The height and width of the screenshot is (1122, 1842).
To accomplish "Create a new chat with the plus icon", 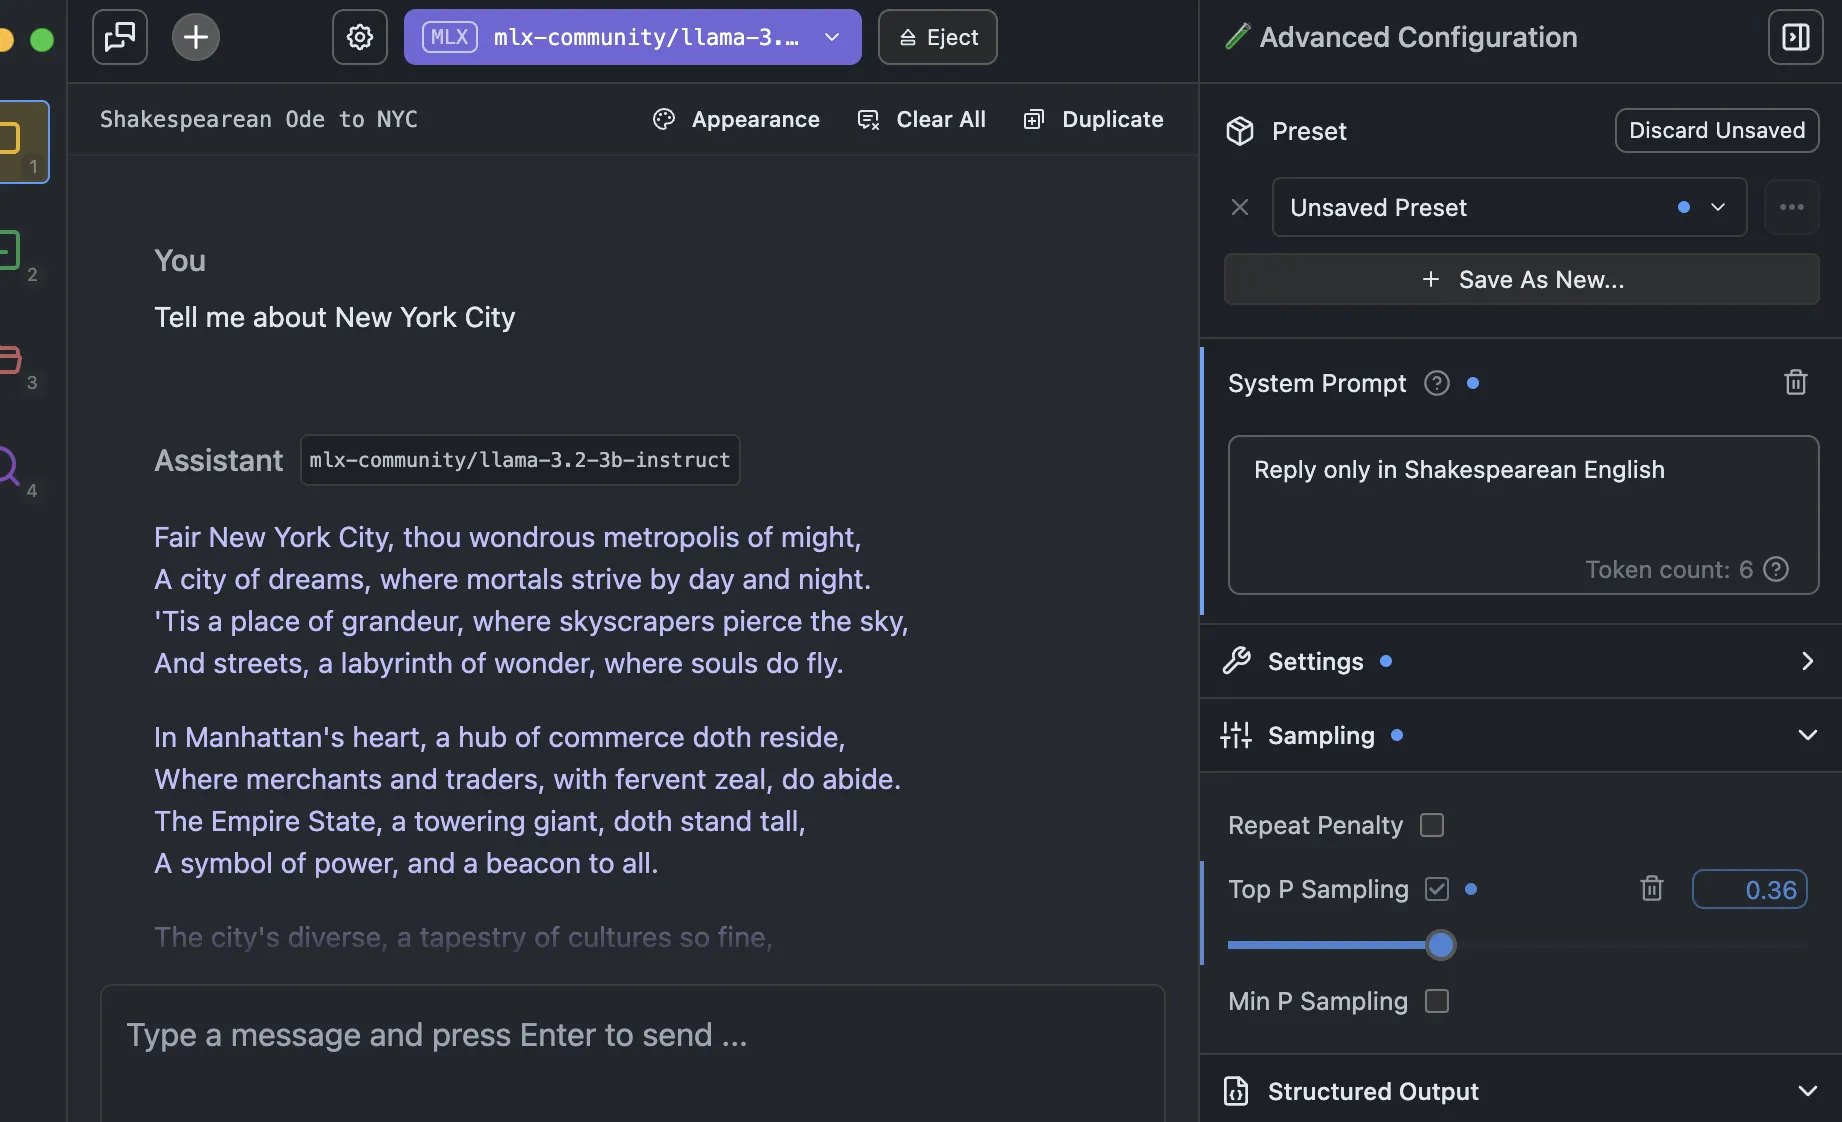I will 195,37.
